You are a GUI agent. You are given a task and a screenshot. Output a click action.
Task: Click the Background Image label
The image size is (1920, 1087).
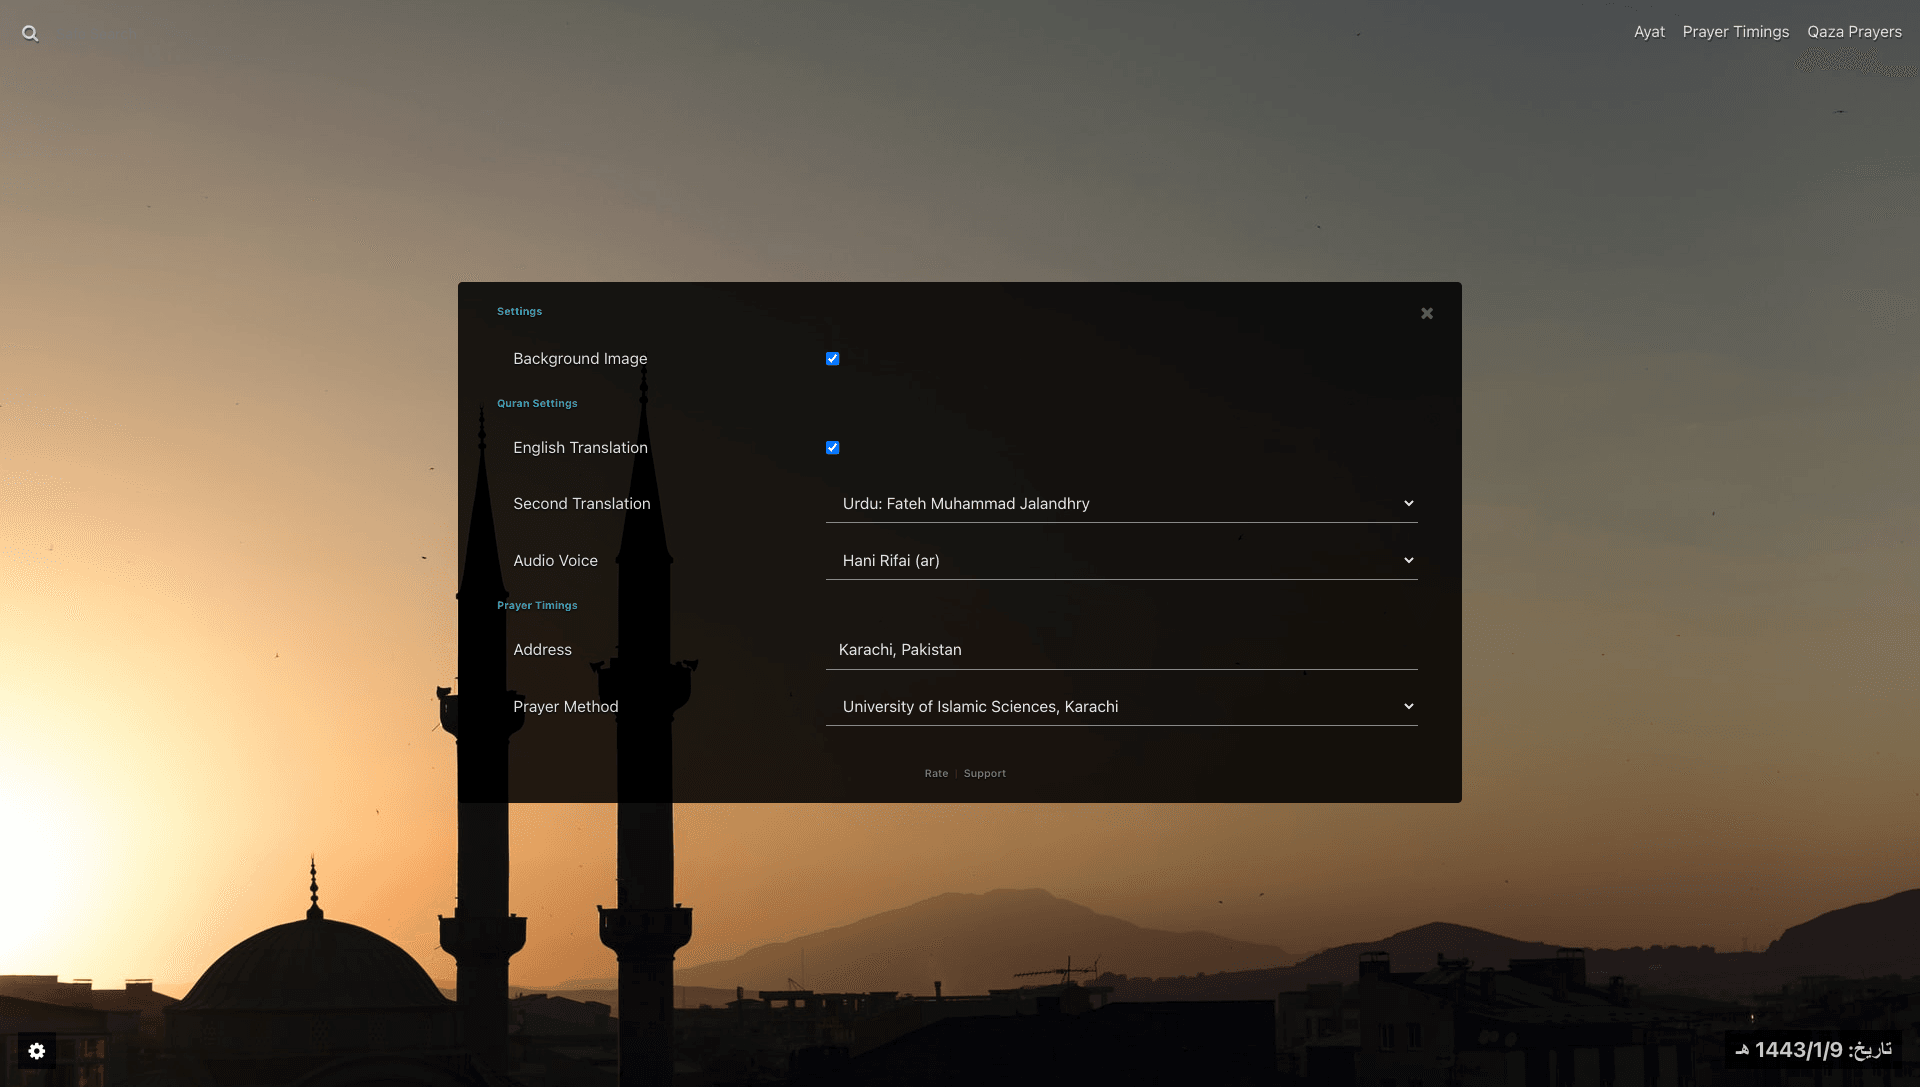pyautogui.click(x=580, y=359)
